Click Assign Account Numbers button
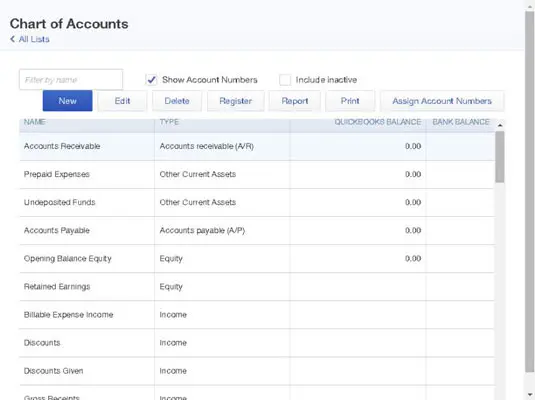Viewport: 535px width, 400px height. tap(442, 101)
